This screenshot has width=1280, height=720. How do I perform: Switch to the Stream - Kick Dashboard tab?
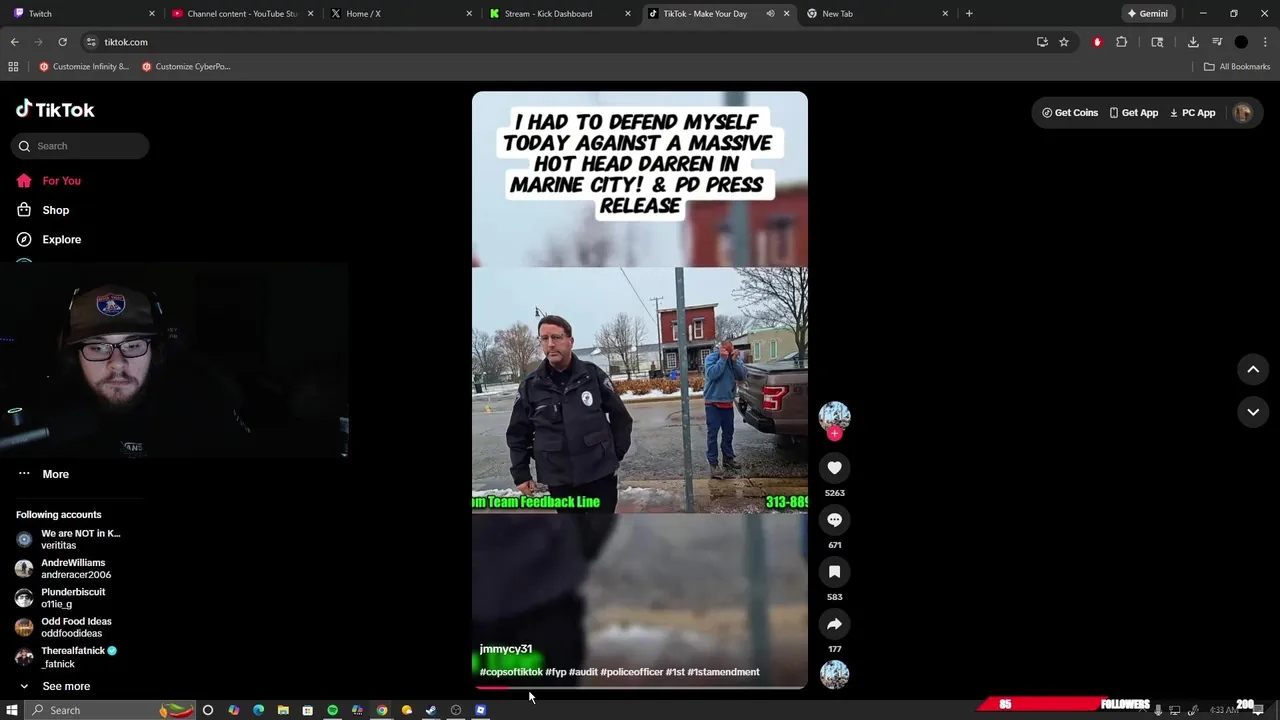coord(561,14)
